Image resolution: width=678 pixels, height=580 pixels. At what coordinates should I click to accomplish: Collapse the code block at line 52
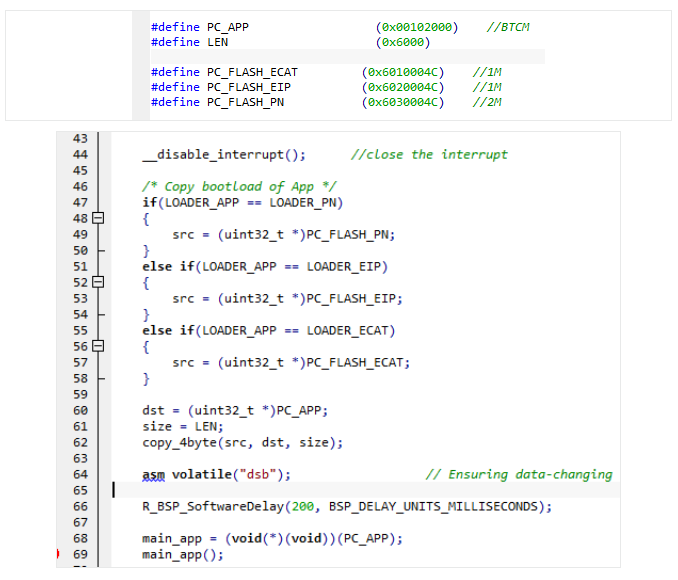[98, 282]
